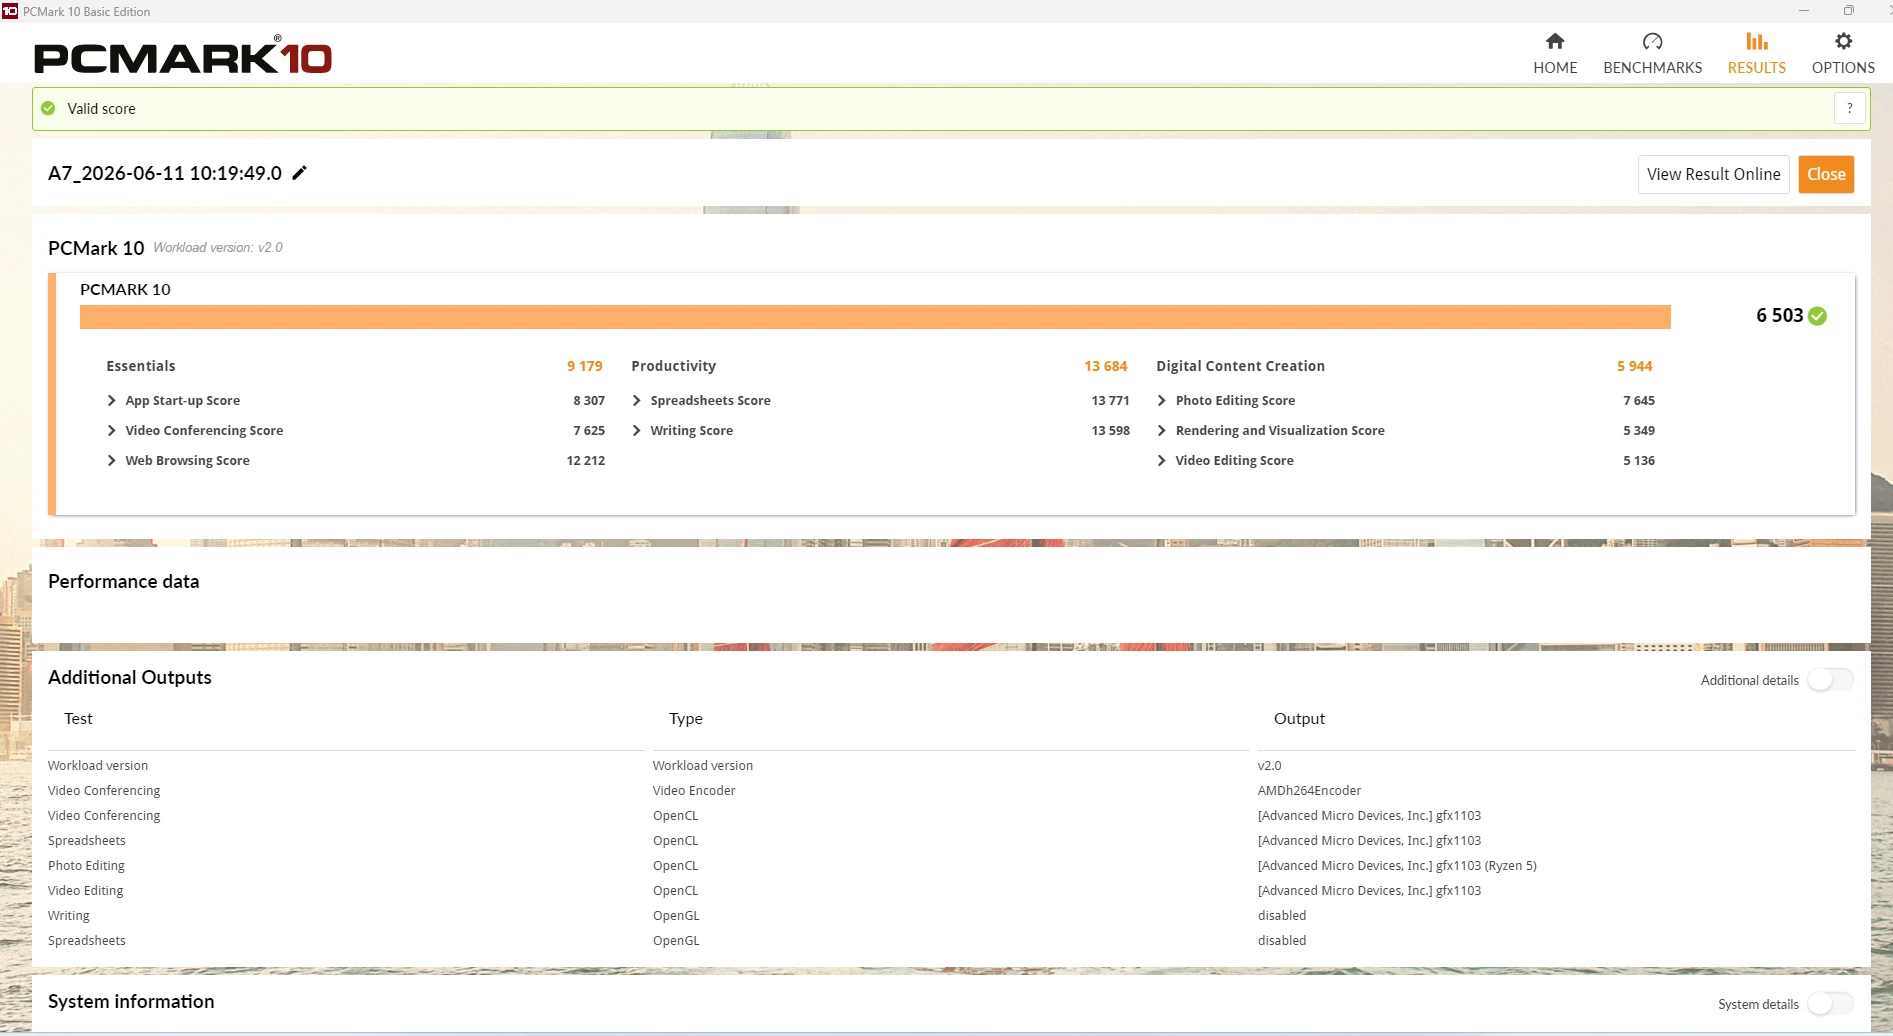This screenshot has width=1893, height=1036.
Task: Click the green valid score checkmark icon
Action: 48,108
